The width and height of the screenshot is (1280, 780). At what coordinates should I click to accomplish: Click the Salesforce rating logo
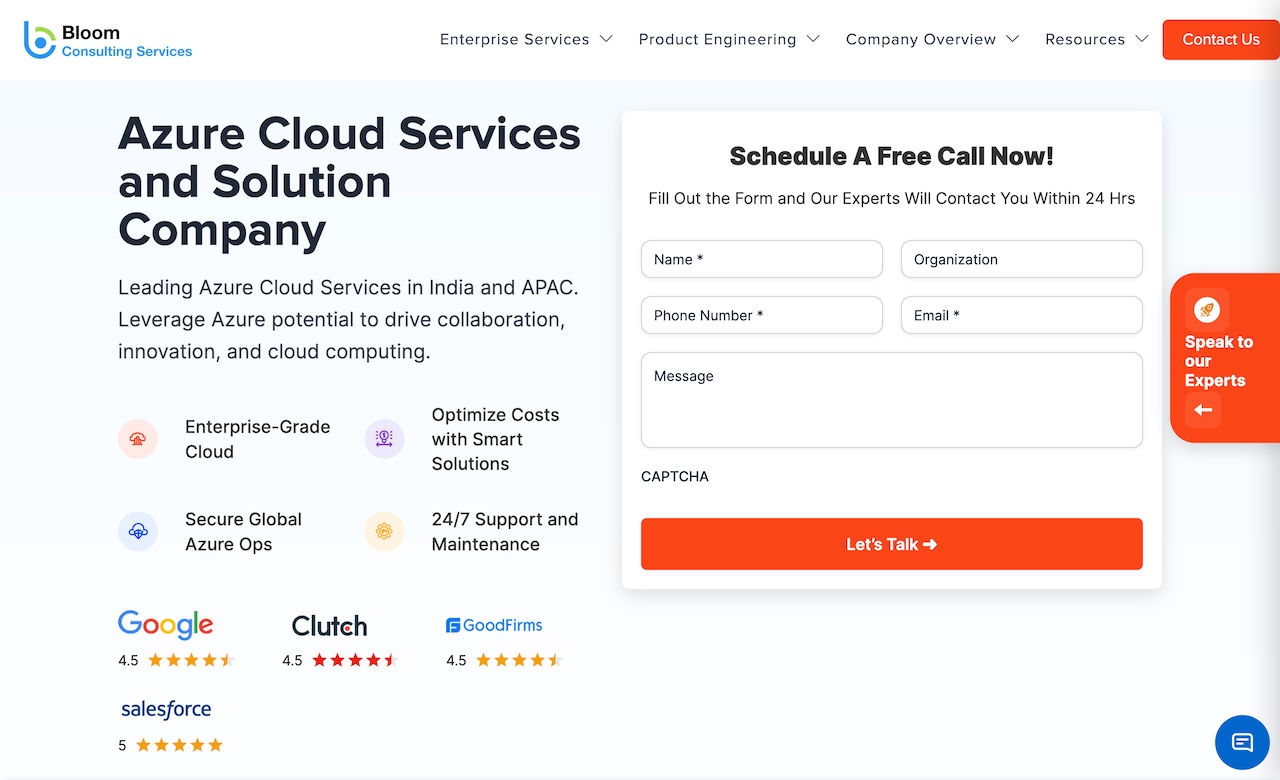[166, 709]
